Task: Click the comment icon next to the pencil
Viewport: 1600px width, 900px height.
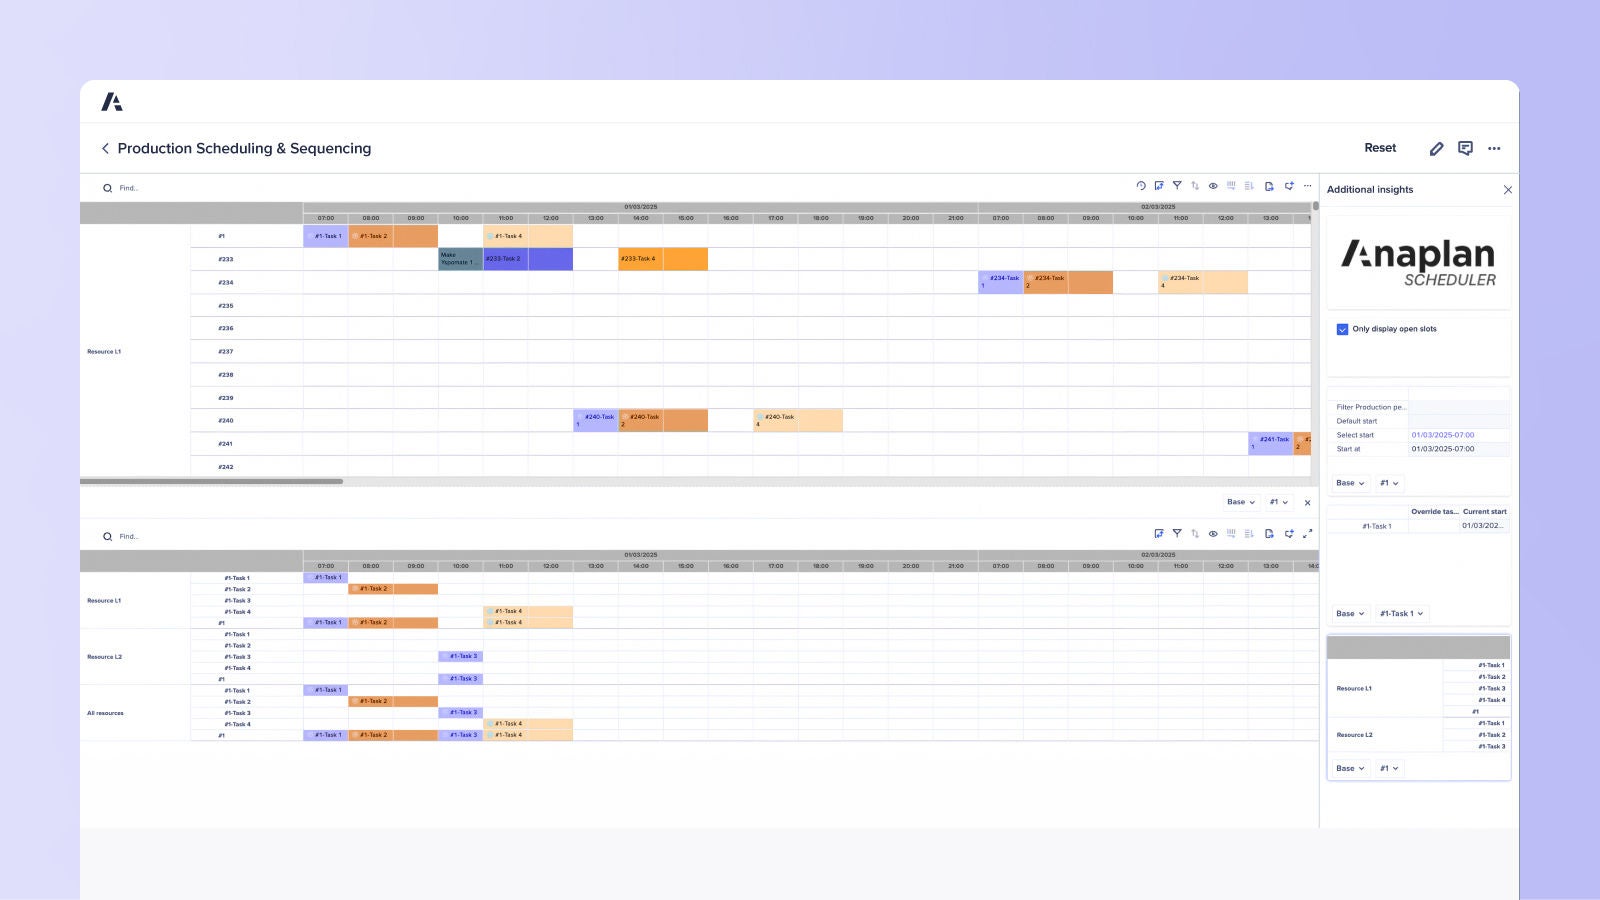Action: pos(1466,148)
